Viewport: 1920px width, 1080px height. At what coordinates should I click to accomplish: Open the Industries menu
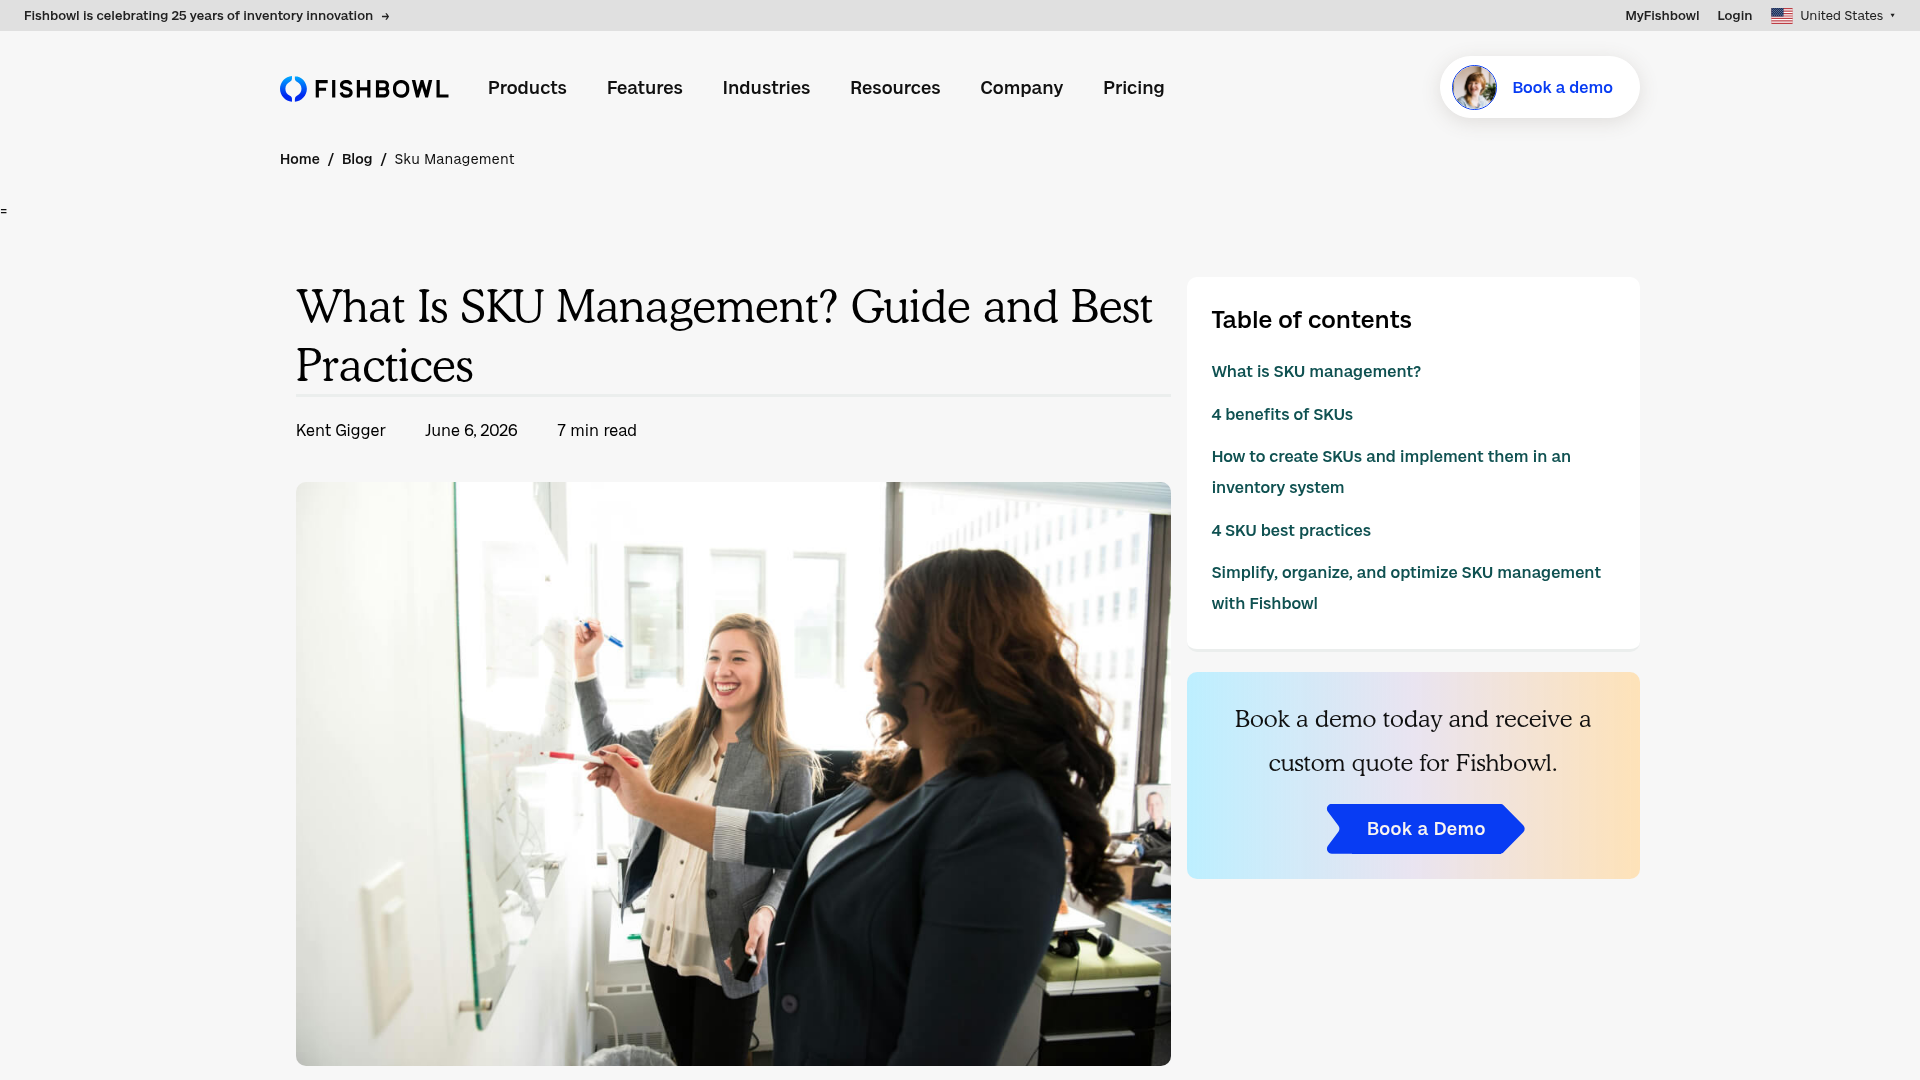766,88
